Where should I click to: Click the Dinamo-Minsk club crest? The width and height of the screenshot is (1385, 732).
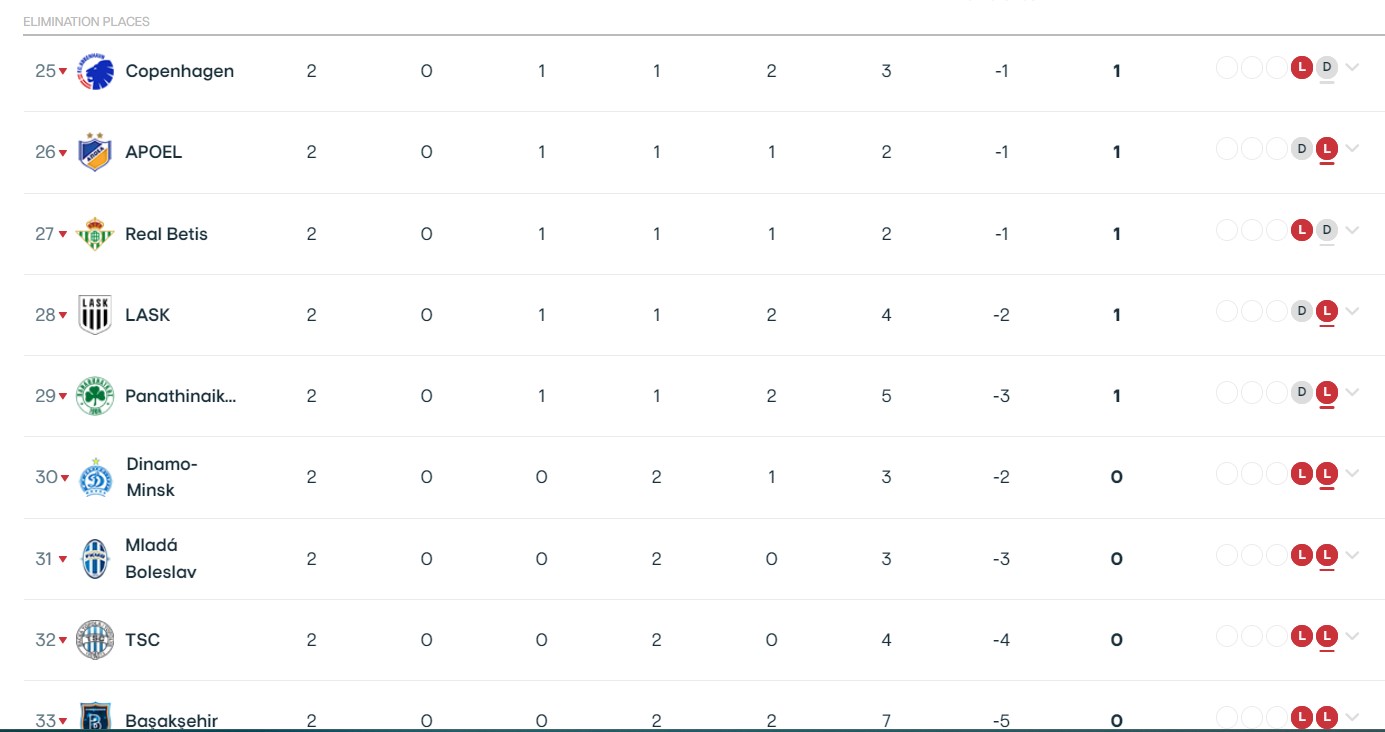[x=96, y=477]
